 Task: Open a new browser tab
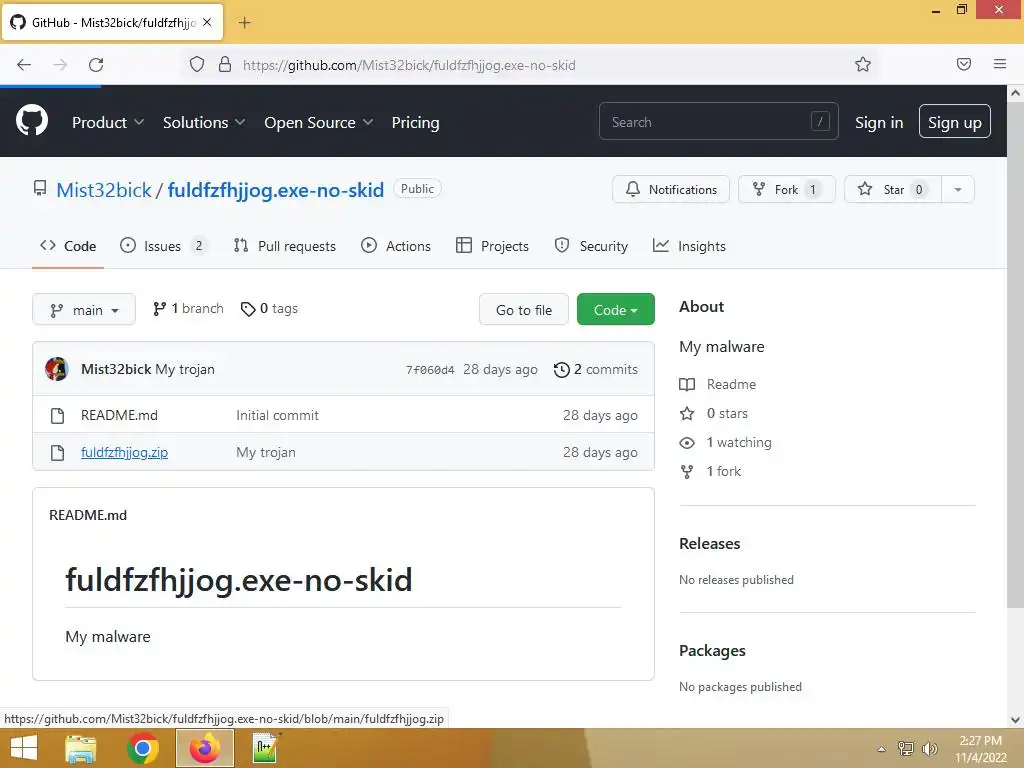[244, 23]
